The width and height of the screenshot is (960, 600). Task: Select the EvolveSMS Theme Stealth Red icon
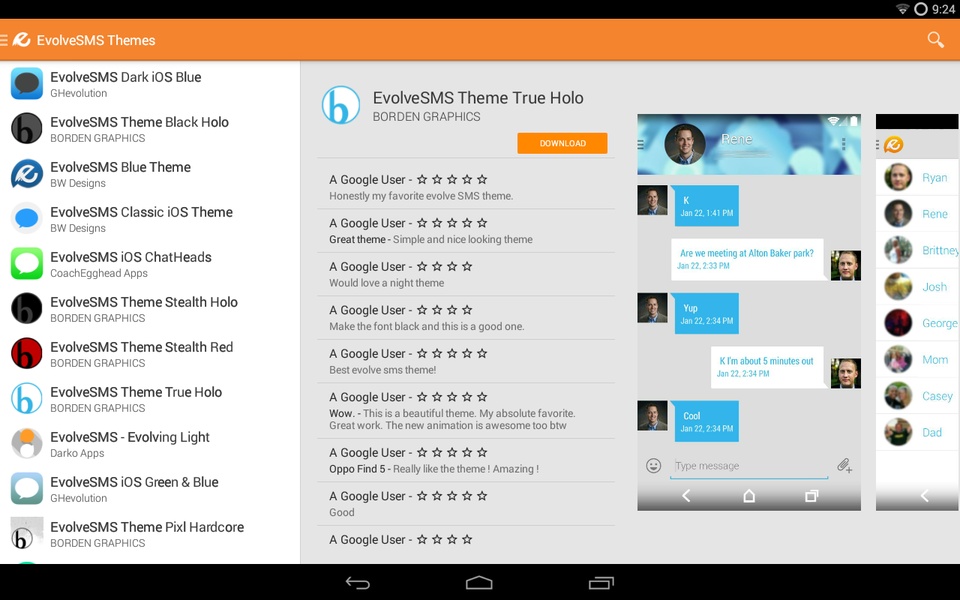click(27, 353)
